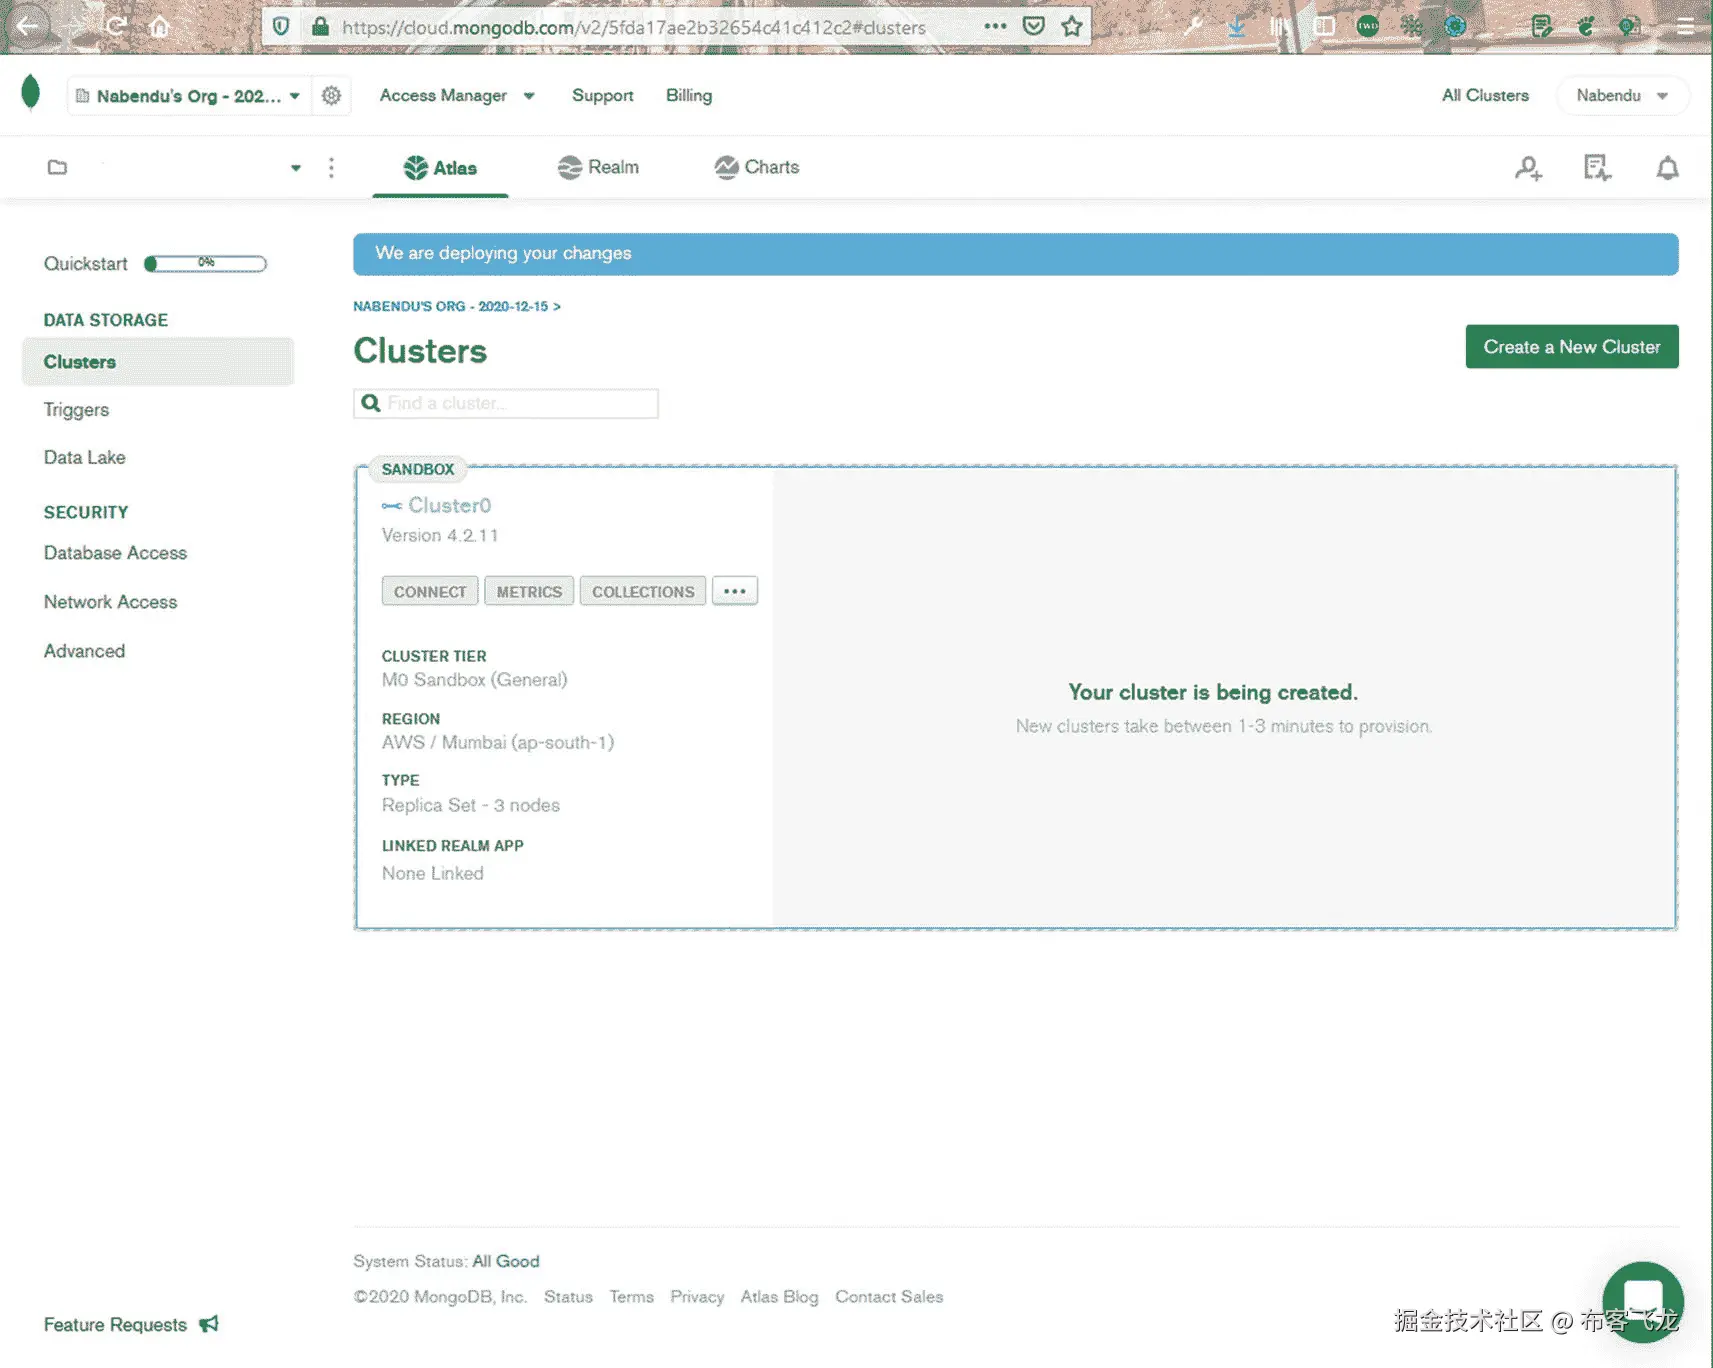This screenshot has width=1713, height=1368.
Task: Reload the page with the refresh icon
Action: (x=116, y=27)
